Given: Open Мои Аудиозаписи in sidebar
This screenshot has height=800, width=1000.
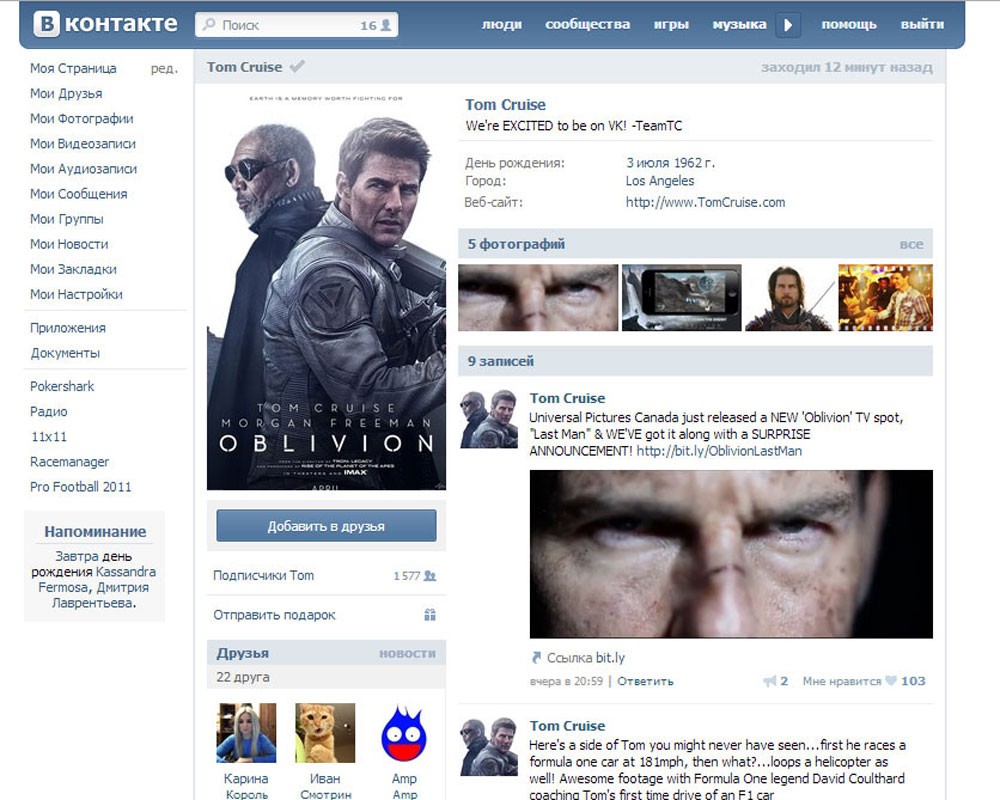Looking at the screenshot, I should click(x=84, y=168).
